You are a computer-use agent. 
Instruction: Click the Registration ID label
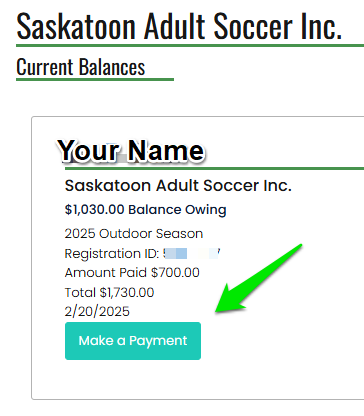tap(112, 254)
